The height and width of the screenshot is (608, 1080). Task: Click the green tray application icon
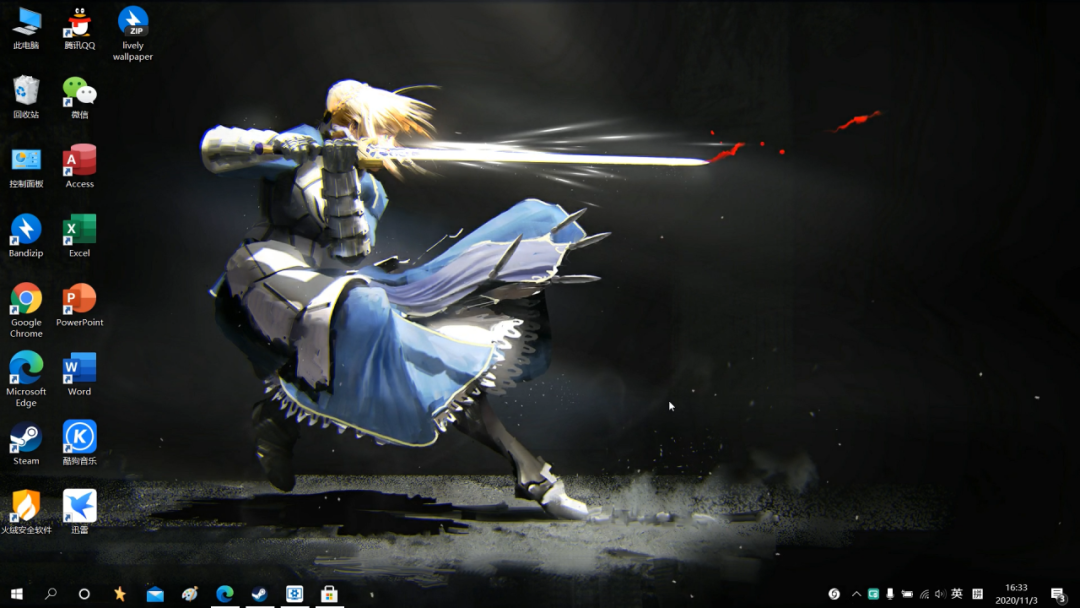tap(873, 594)
